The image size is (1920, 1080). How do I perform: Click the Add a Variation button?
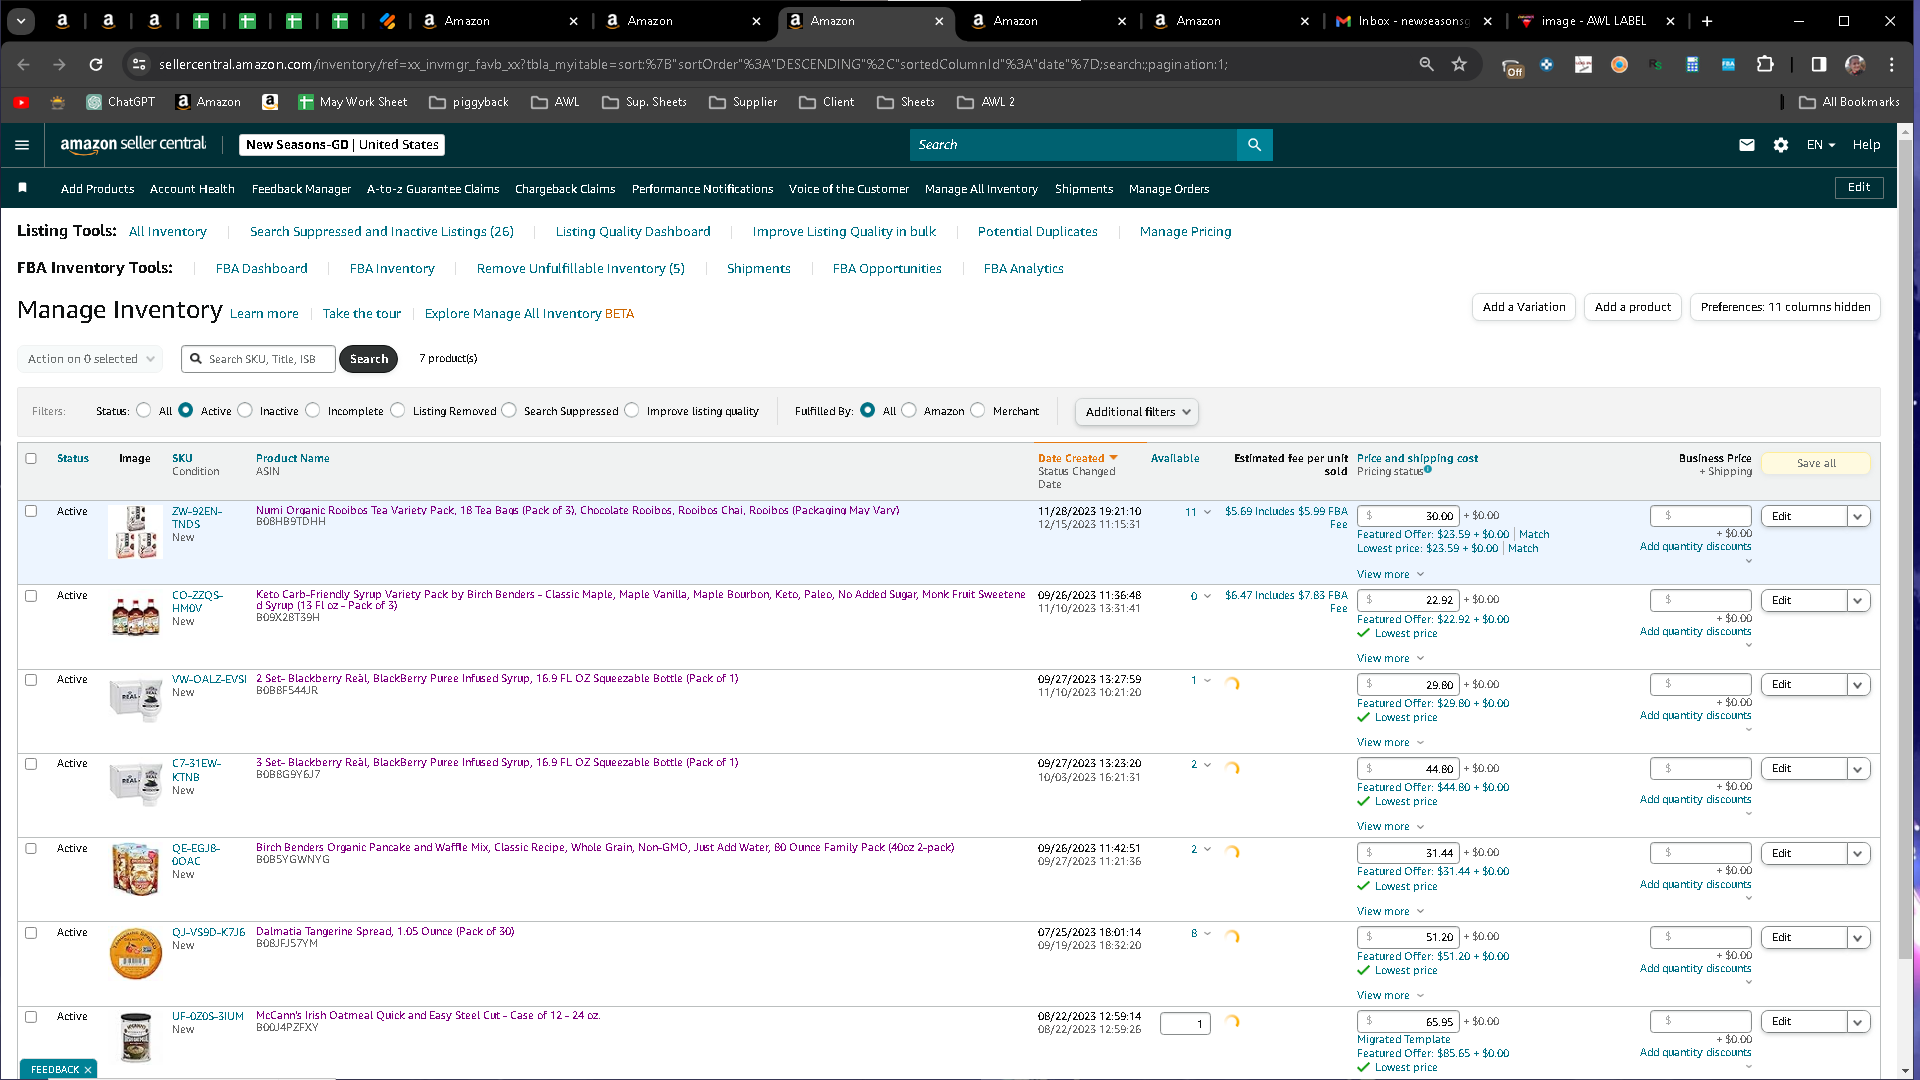pos(1524,307)
